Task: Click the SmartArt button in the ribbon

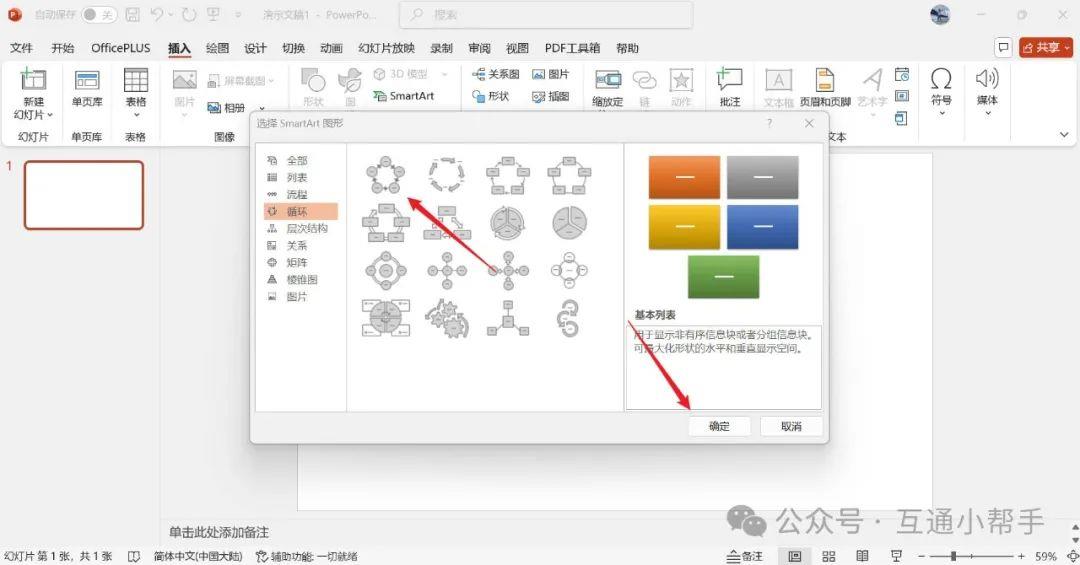Action: 404,96
